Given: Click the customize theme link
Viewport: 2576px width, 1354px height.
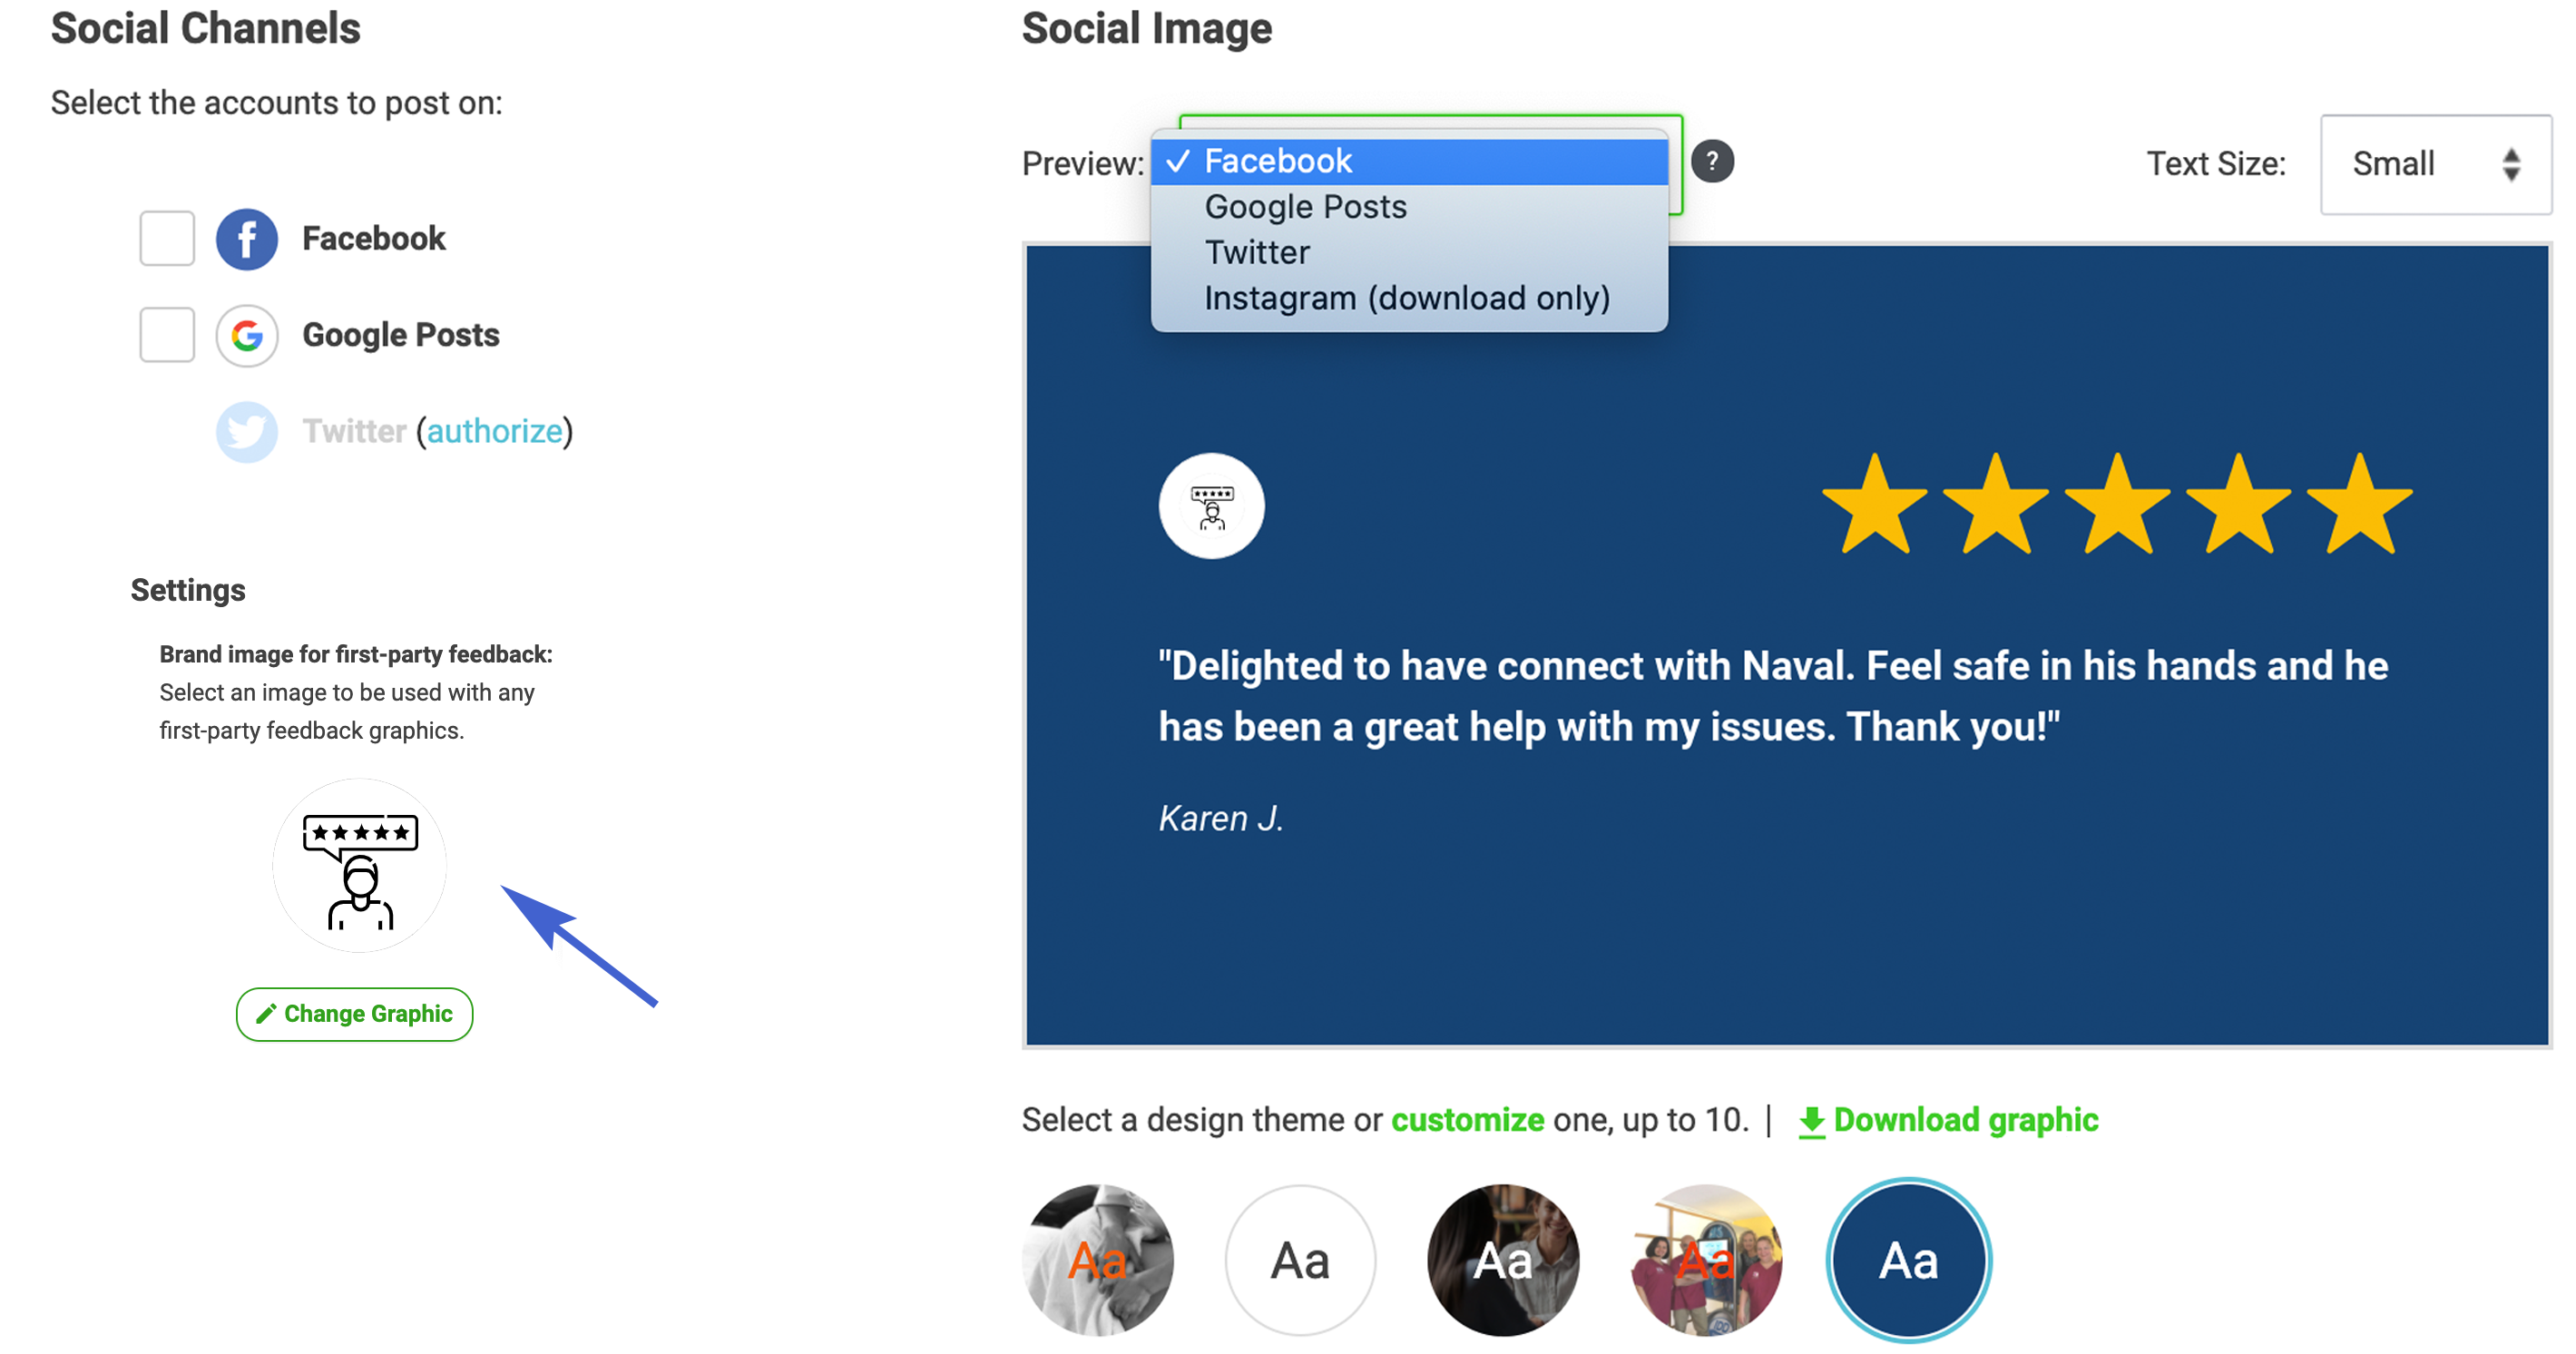Looking at the screenshot, I should click(x=1467, y=1120).
